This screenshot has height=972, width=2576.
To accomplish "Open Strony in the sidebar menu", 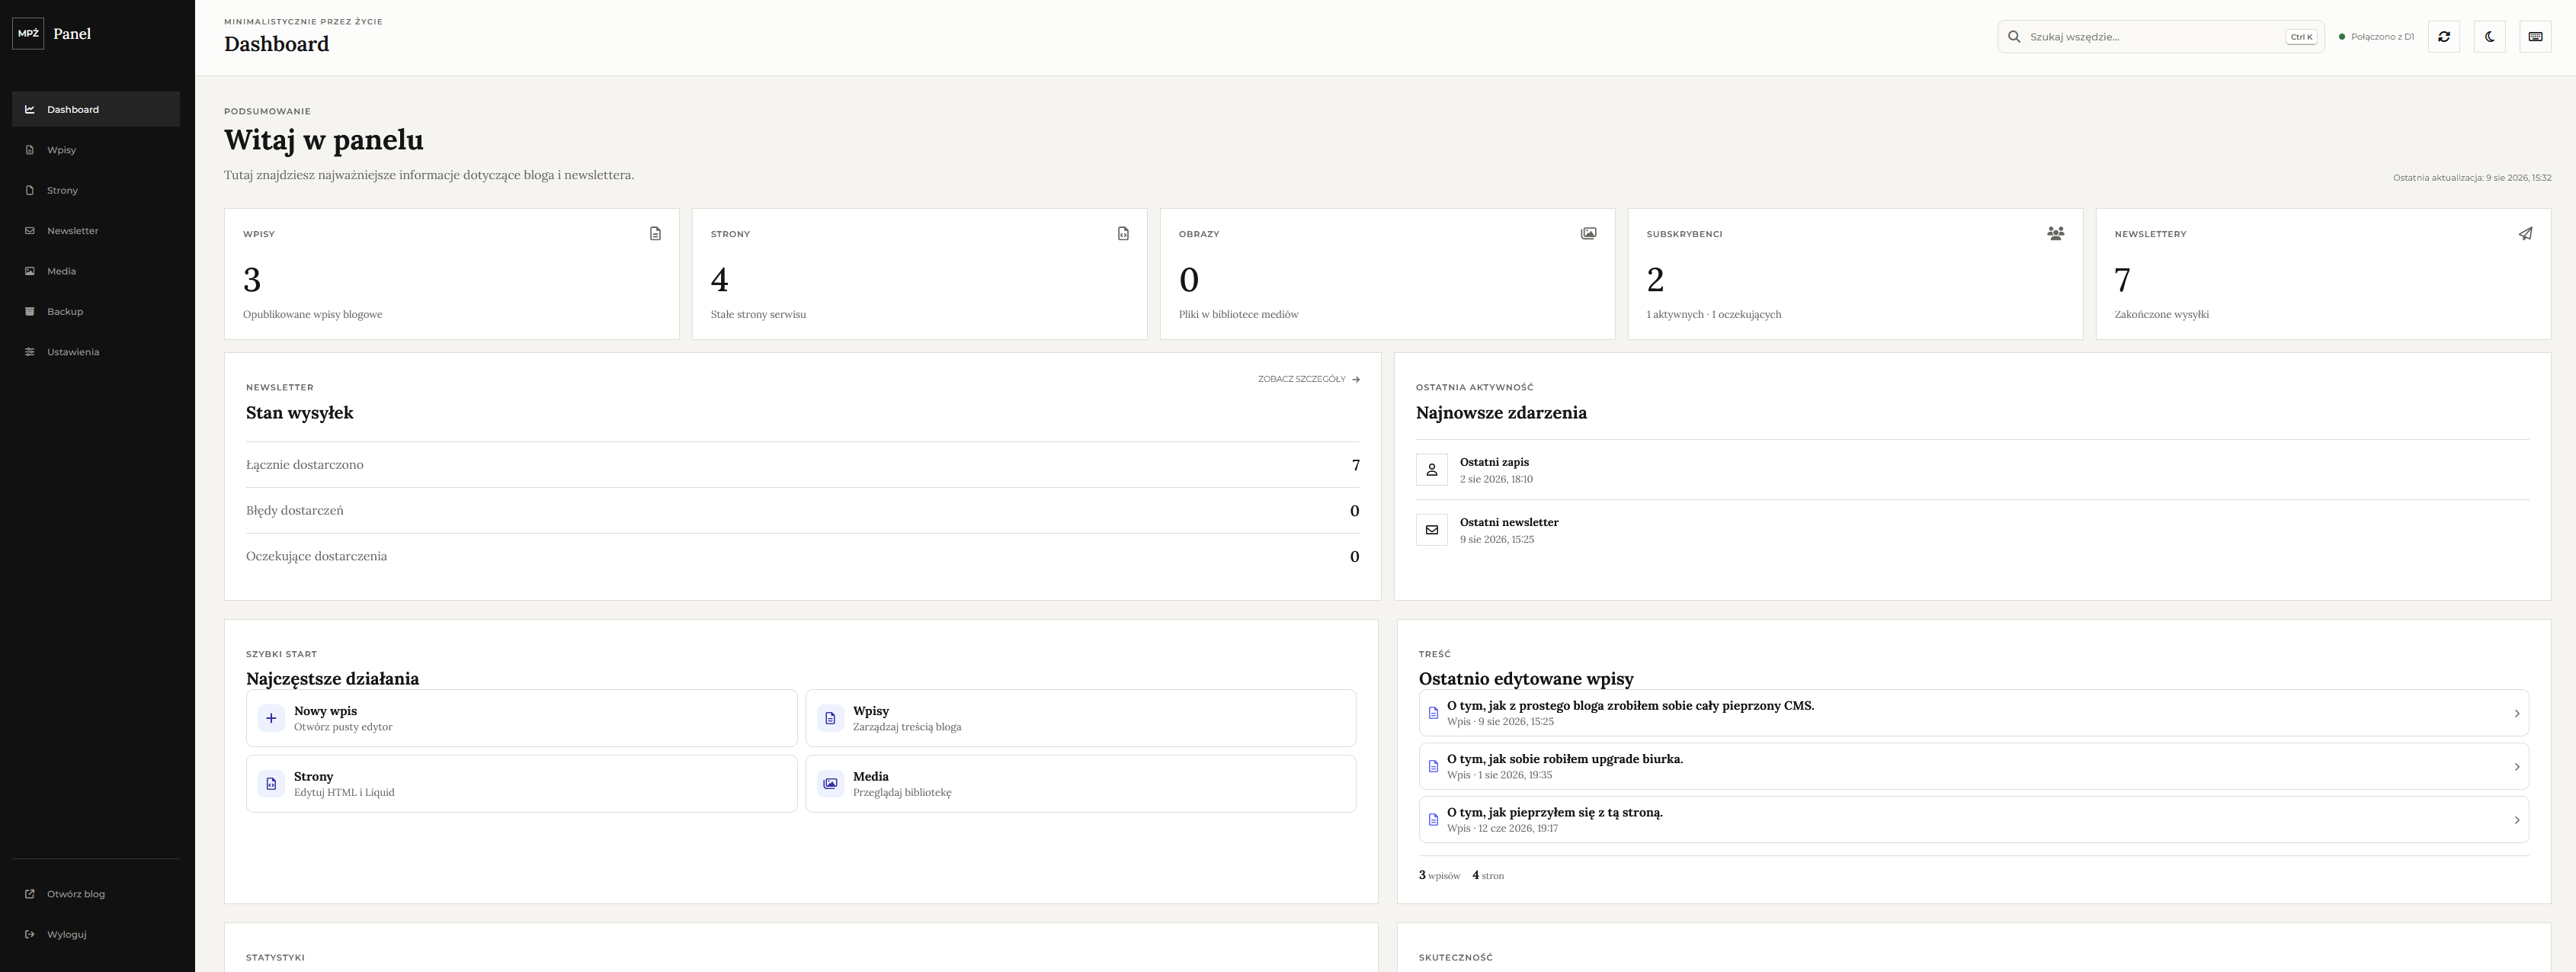I will click(96, 190).
